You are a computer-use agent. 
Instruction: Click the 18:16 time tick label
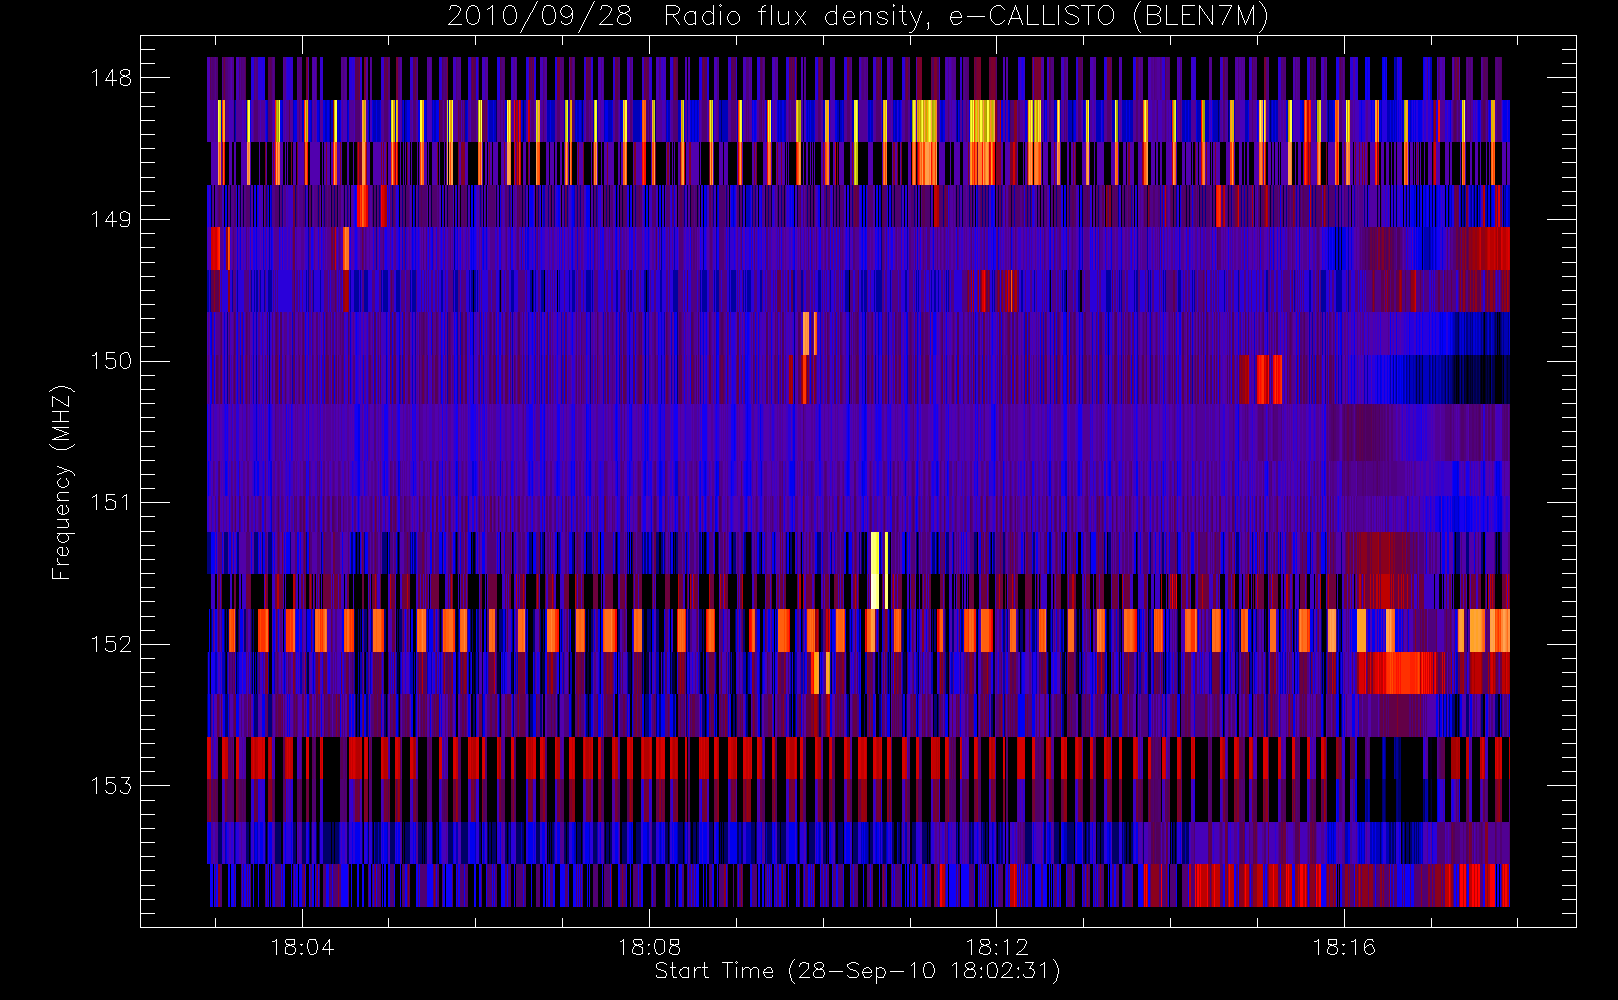1344,947
